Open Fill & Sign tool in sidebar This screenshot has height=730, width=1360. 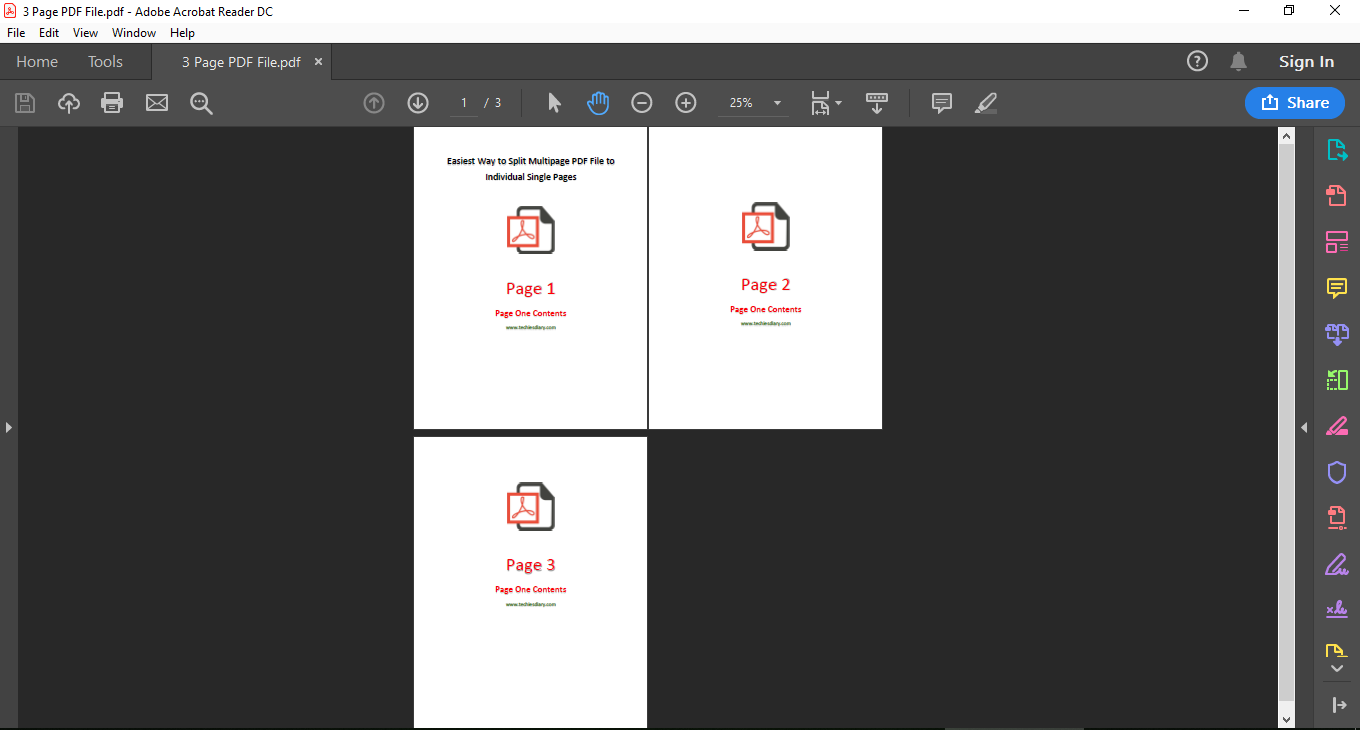[1337, 564]
